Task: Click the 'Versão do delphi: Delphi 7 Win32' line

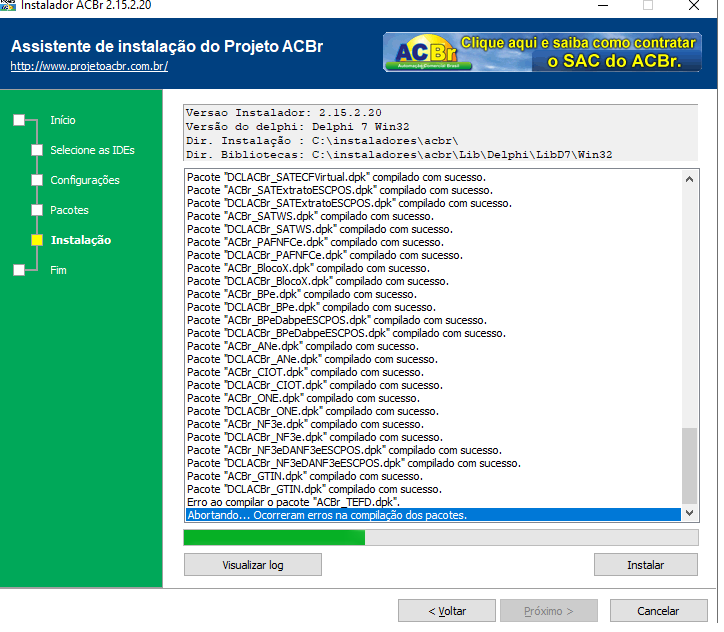Action: pyautogui.click(x=297, y=126)
